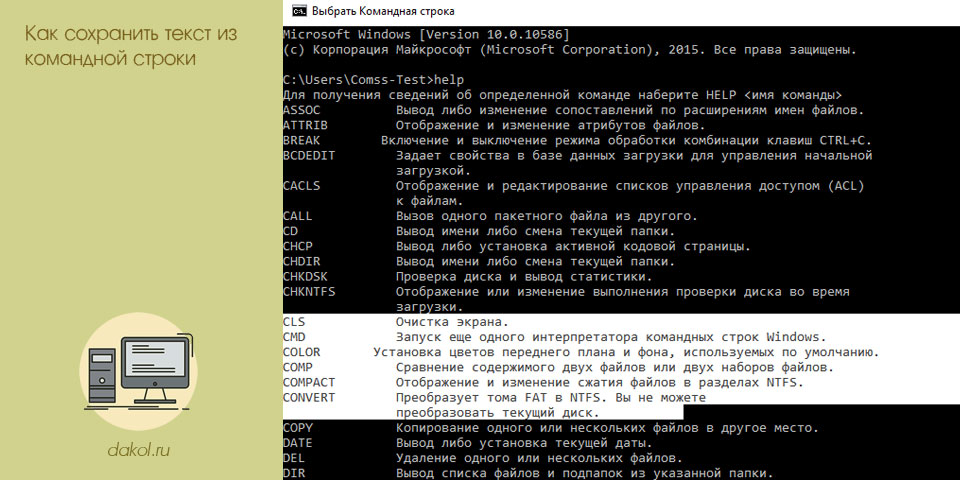Image resolution: width=960 pixels, height=480 pixels.
Task: Click 'Вызов одного пакетного файла из другого.'
Action: click(x=547, y=216)
